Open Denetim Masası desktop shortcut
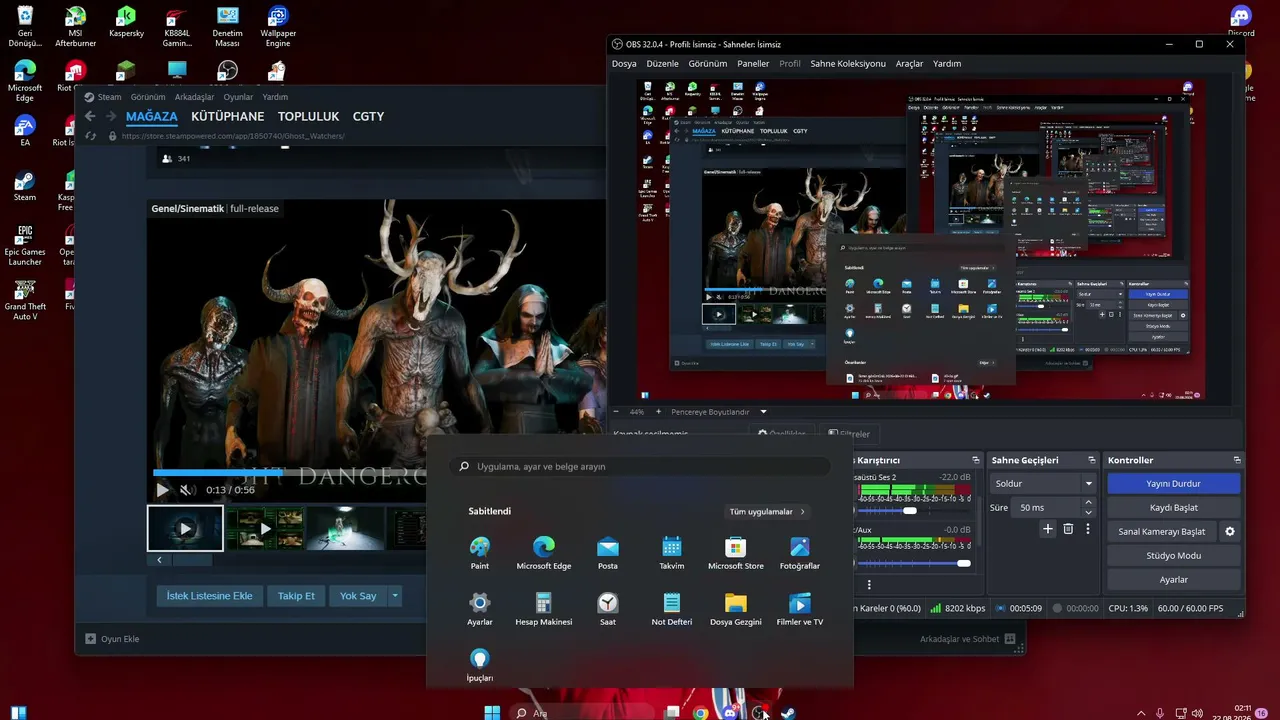1280x720 pixels. coord(227,27)
